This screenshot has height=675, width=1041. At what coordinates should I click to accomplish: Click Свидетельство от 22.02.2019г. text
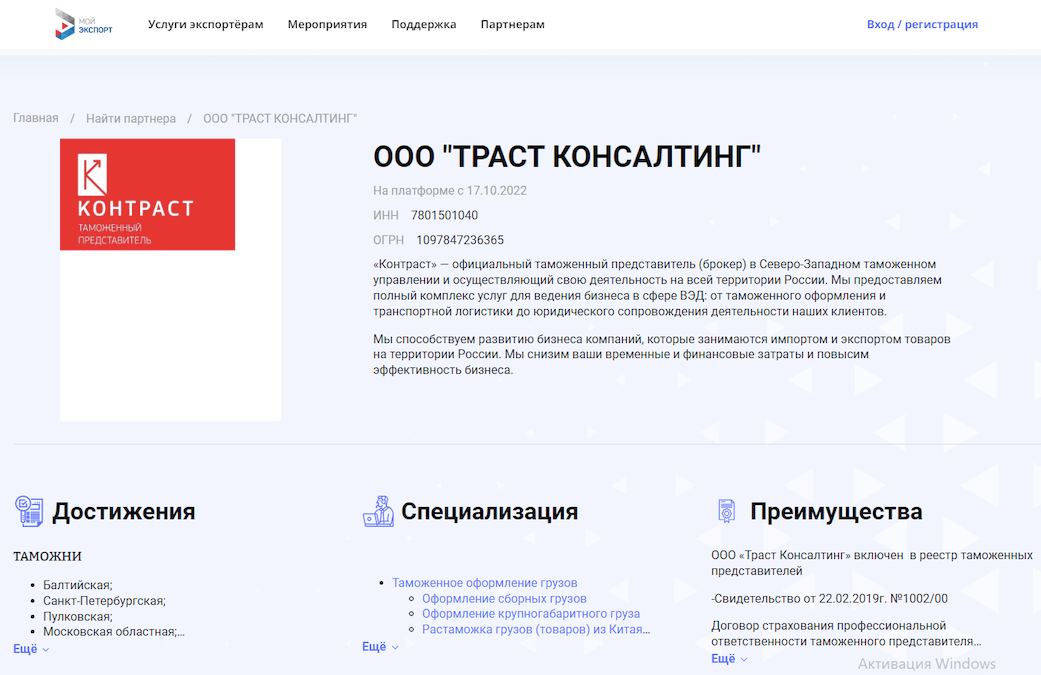click(x=830, y=599)
